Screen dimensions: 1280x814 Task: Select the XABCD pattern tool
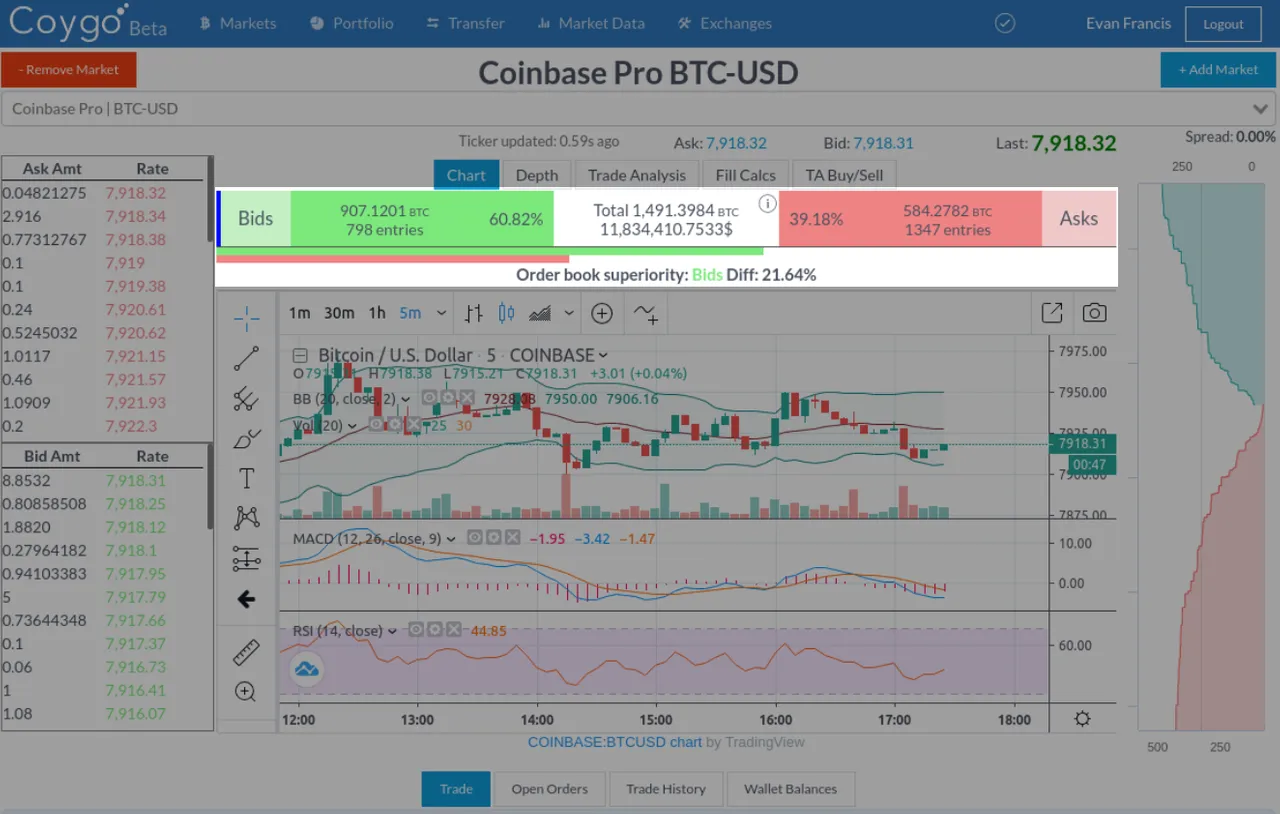click(246, 518)
